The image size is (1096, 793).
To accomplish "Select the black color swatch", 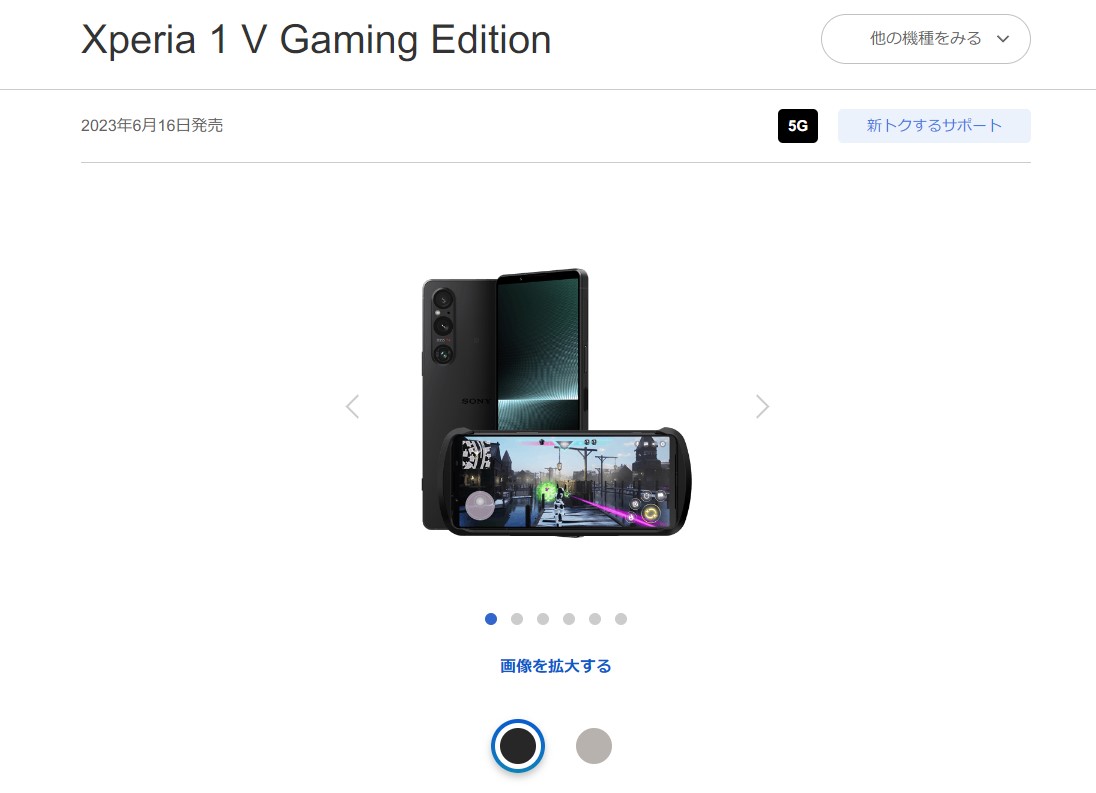I will click(x=518, y=745).
